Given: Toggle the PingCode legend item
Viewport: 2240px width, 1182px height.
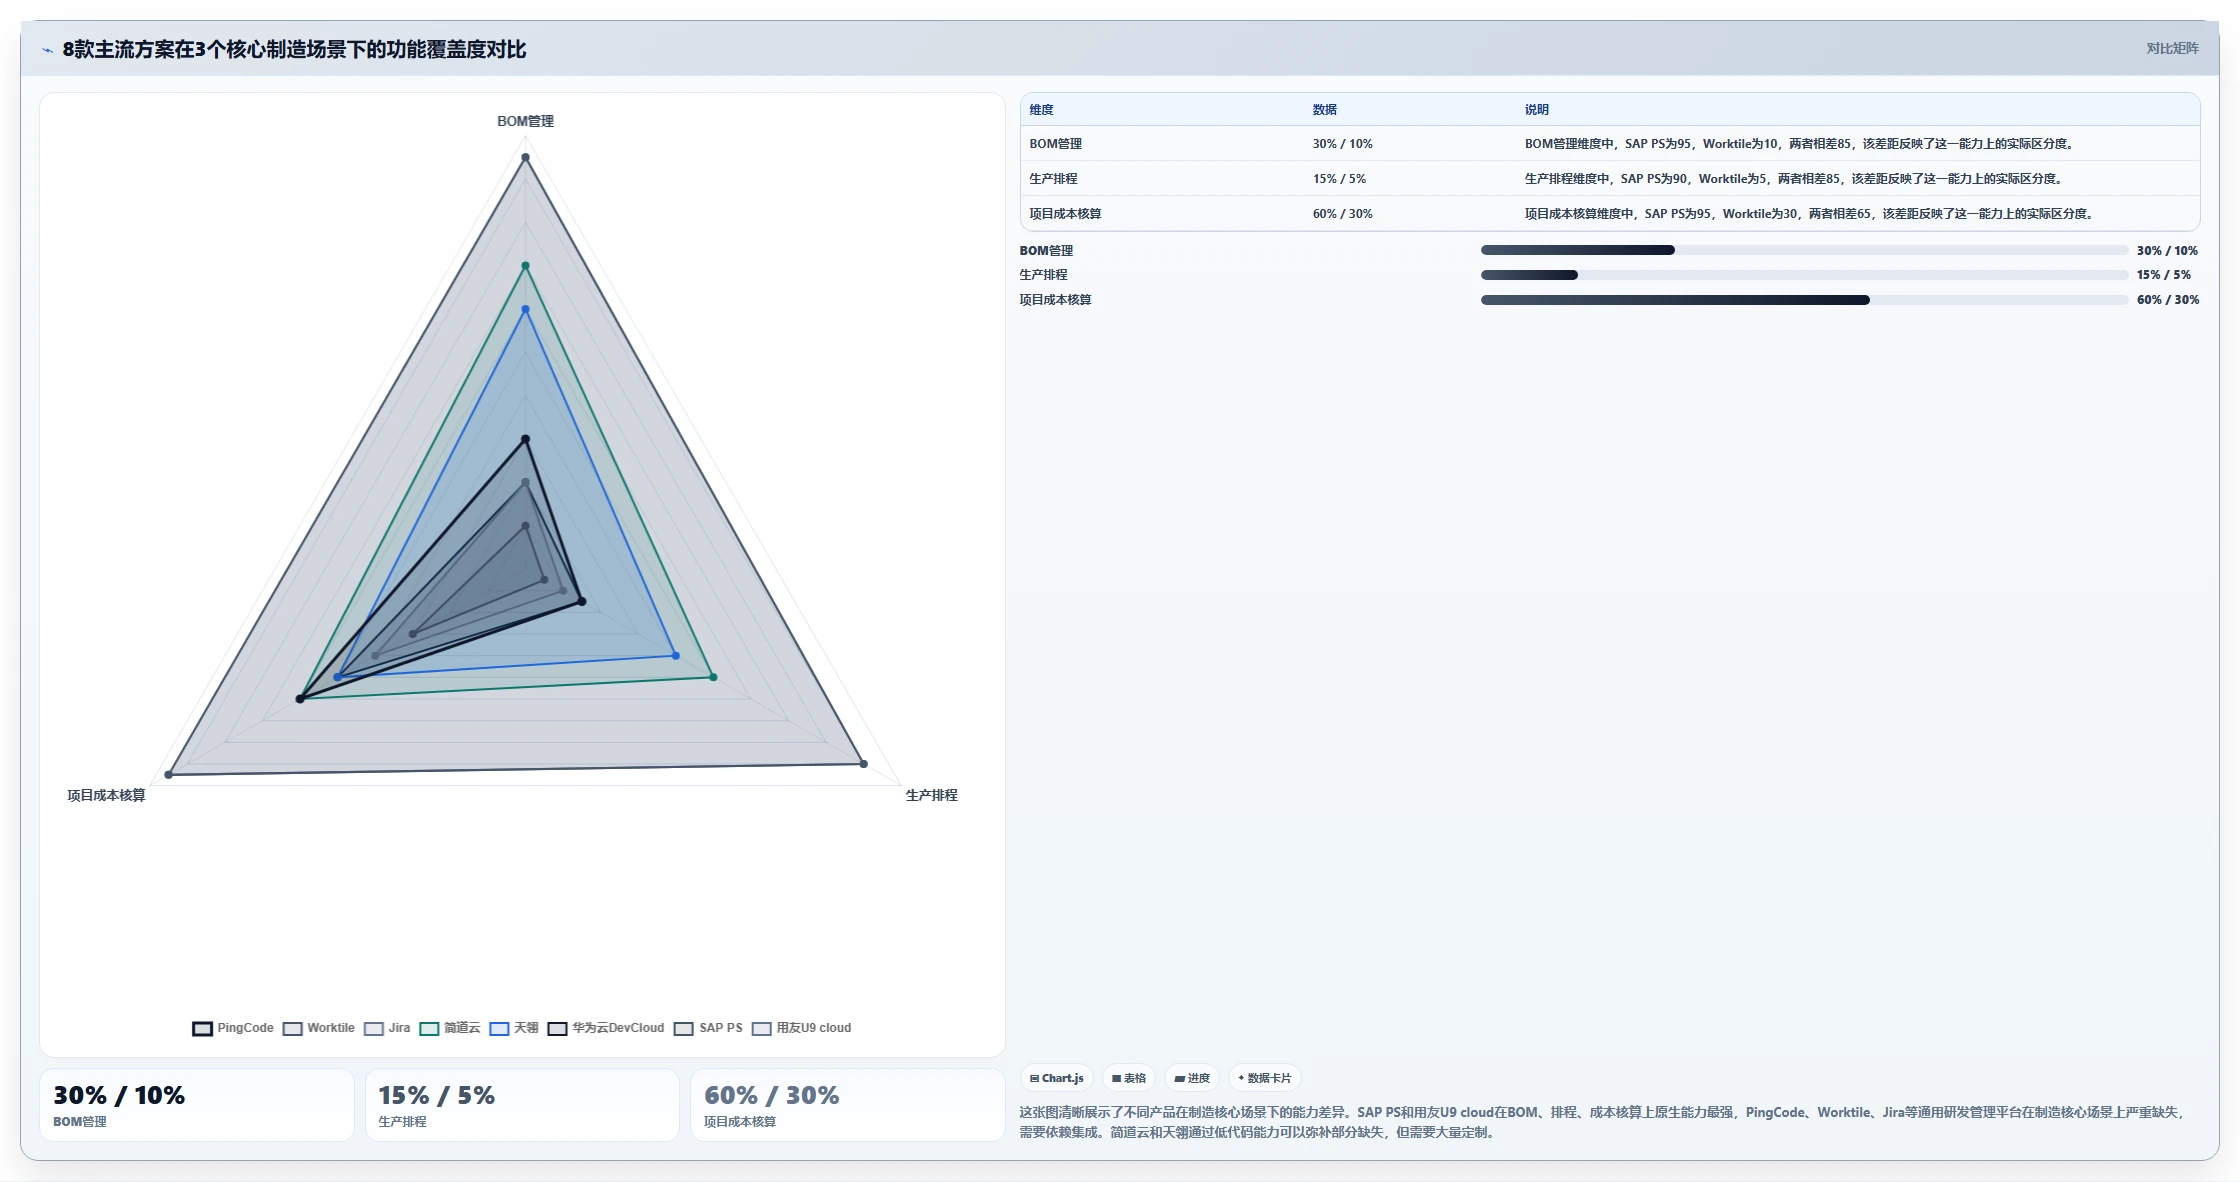Looking at the screenshot, I should pyautogui.click(x=233, y=1028).
